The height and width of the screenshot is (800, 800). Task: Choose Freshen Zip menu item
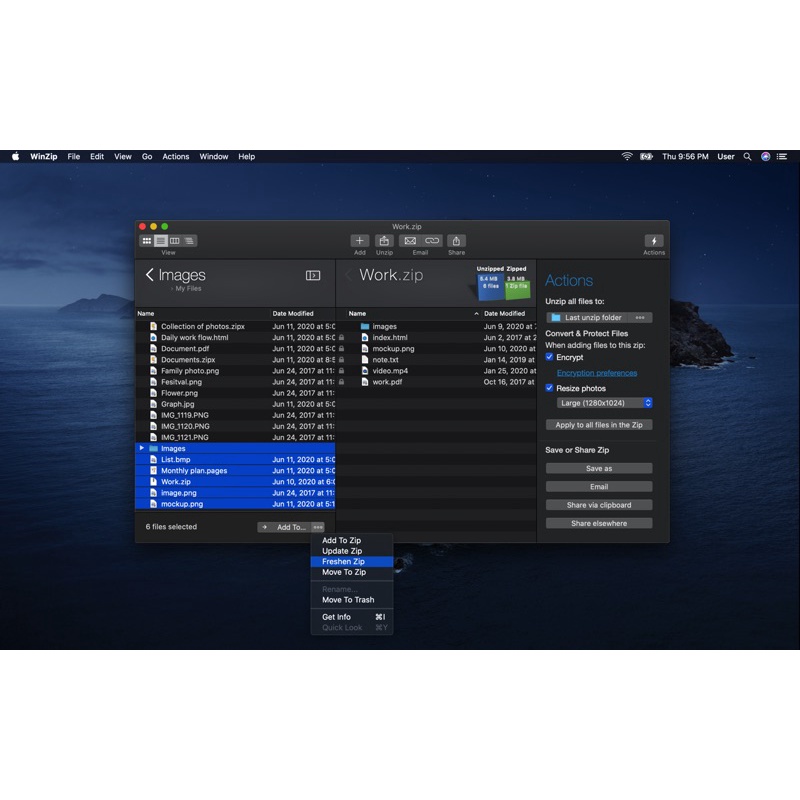click(x=352, y=562)
